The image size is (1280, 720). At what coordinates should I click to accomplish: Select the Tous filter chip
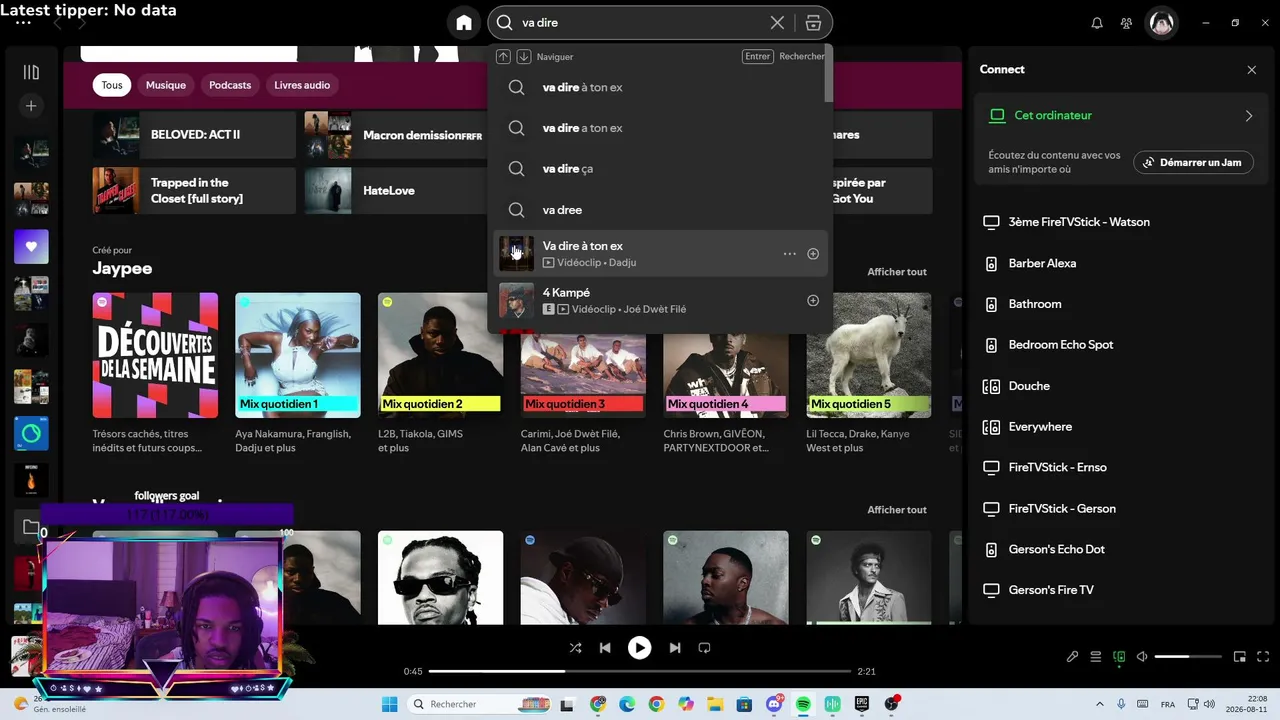112,85
